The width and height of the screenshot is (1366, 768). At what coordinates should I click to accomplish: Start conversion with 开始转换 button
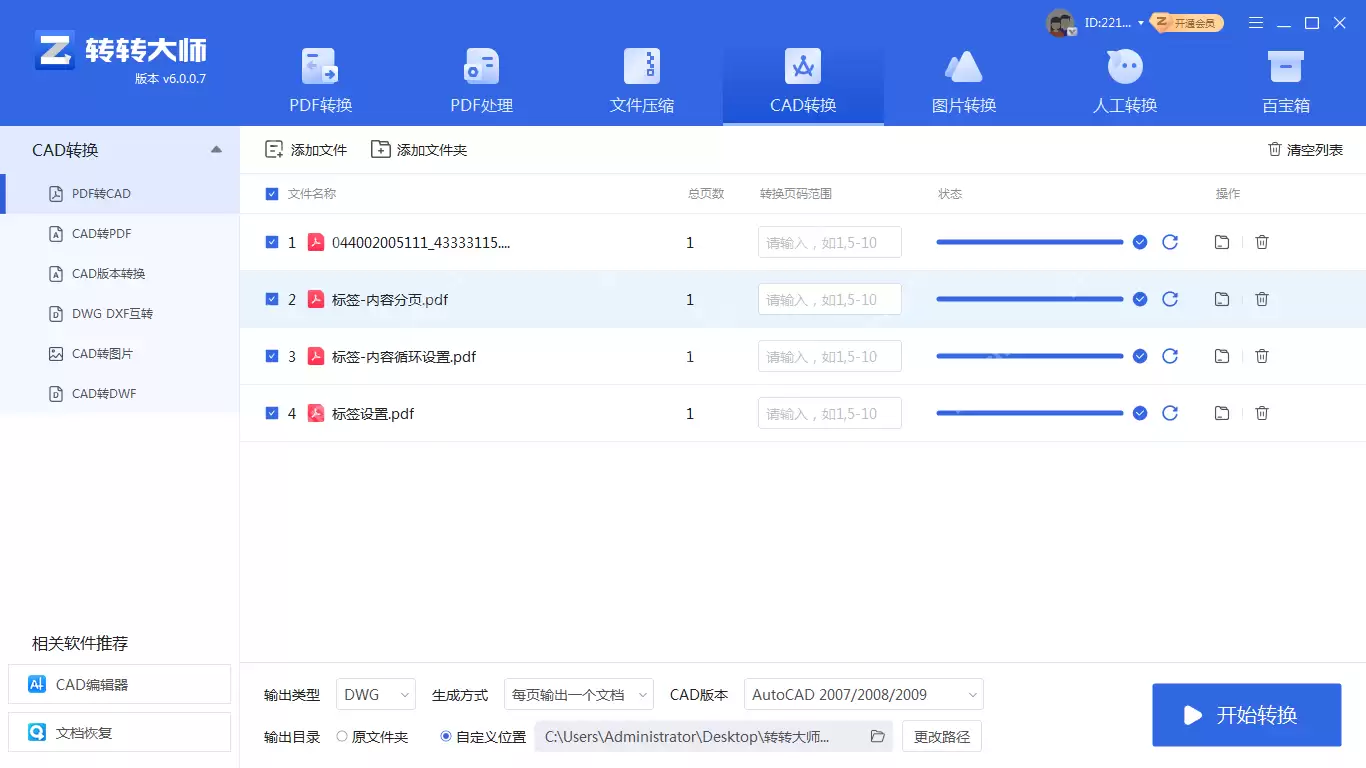tap(1246, 714)
